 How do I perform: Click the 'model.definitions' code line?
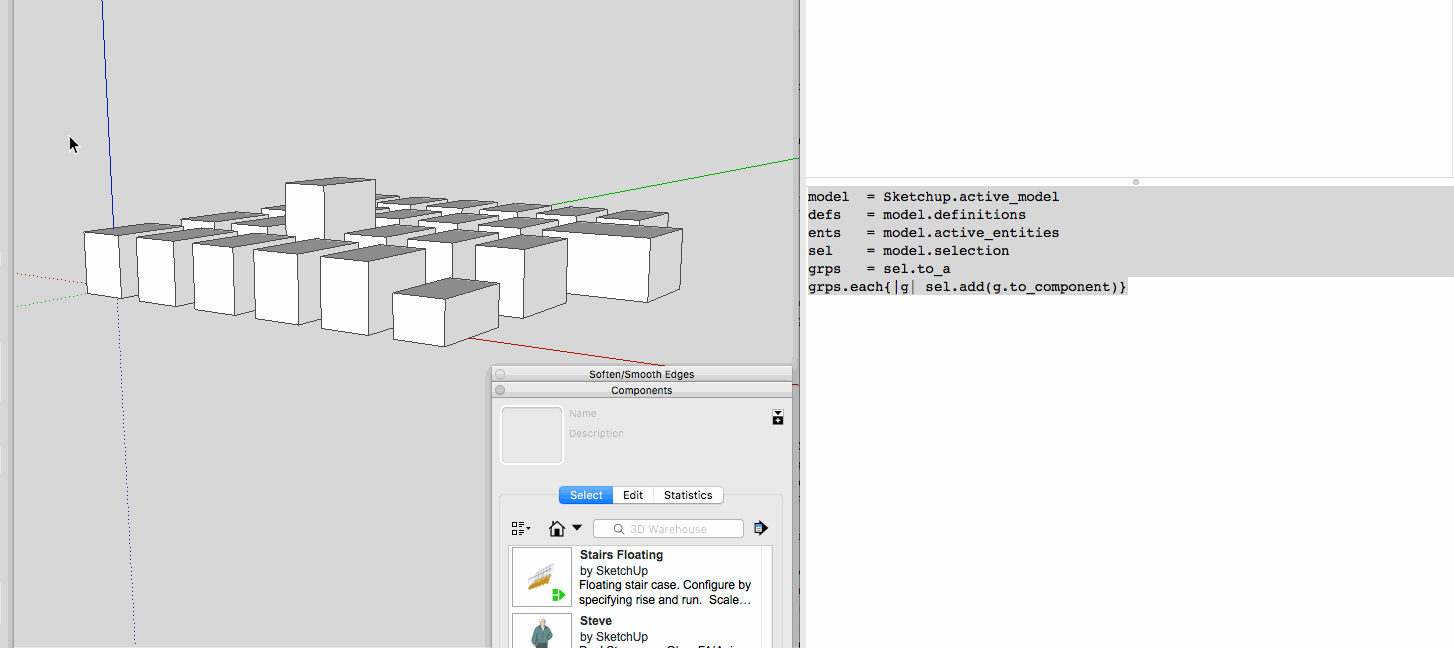[917, 215]
